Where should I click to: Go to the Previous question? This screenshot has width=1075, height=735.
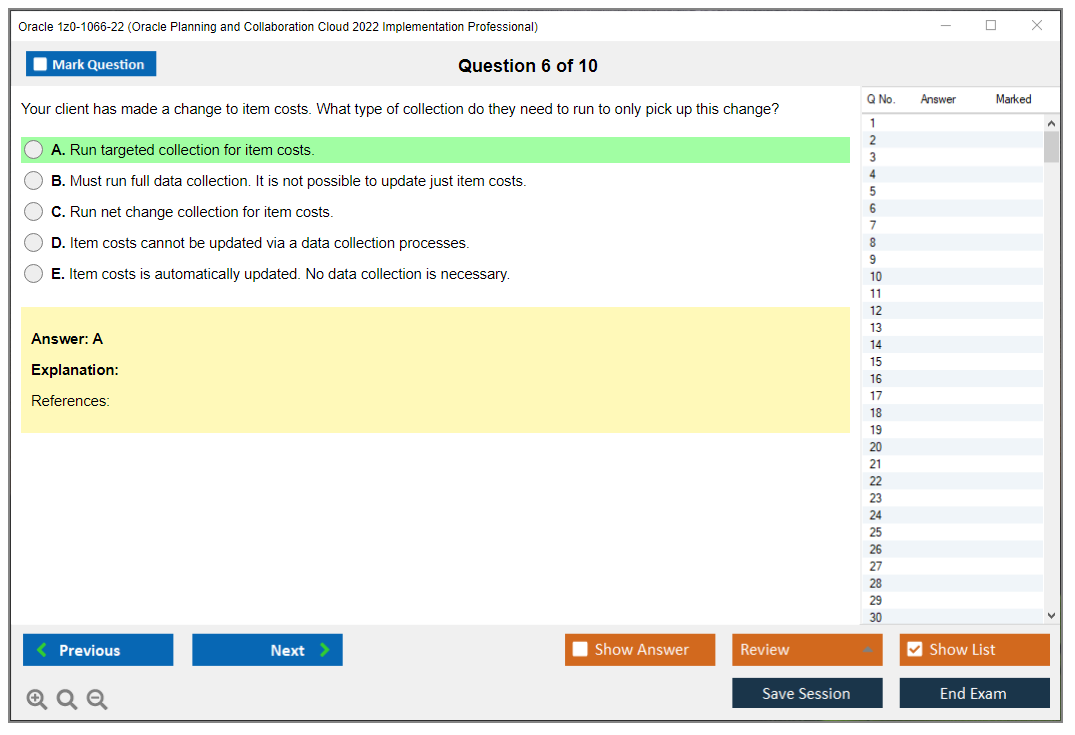tap(98, 650)
